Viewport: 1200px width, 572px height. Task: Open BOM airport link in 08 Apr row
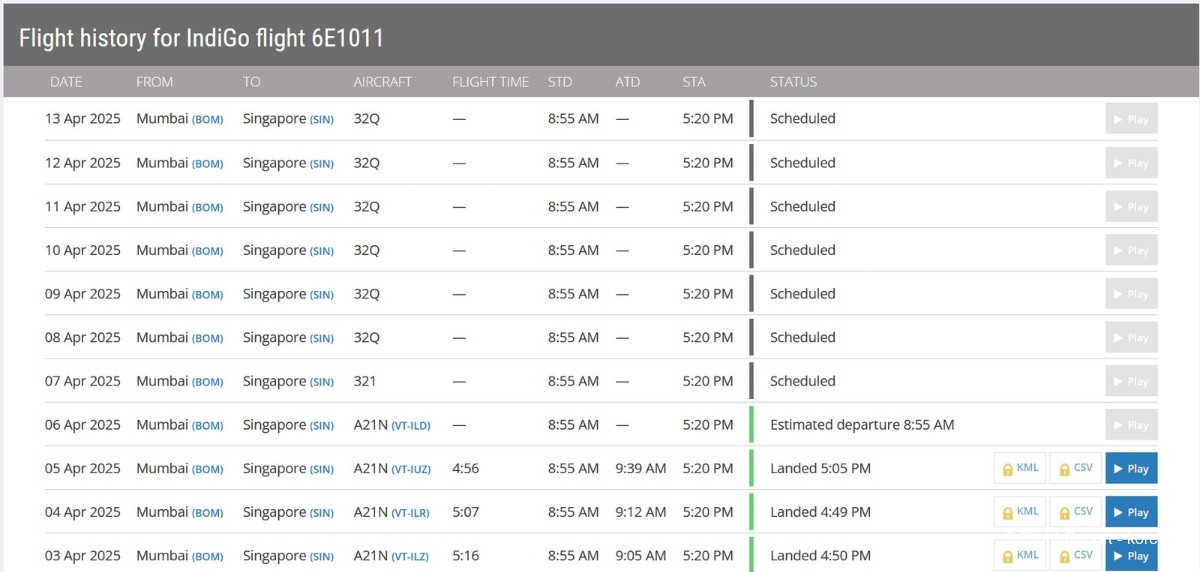point(207,339)
